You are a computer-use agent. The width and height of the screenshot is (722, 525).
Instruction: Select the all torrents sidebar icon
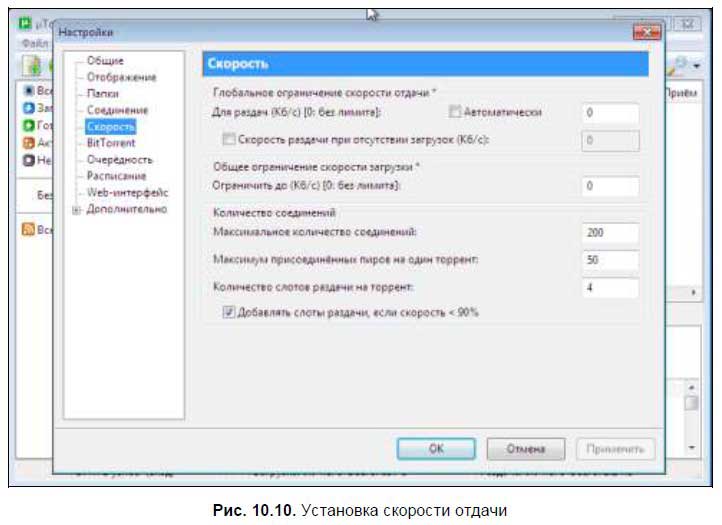point(29,90)
